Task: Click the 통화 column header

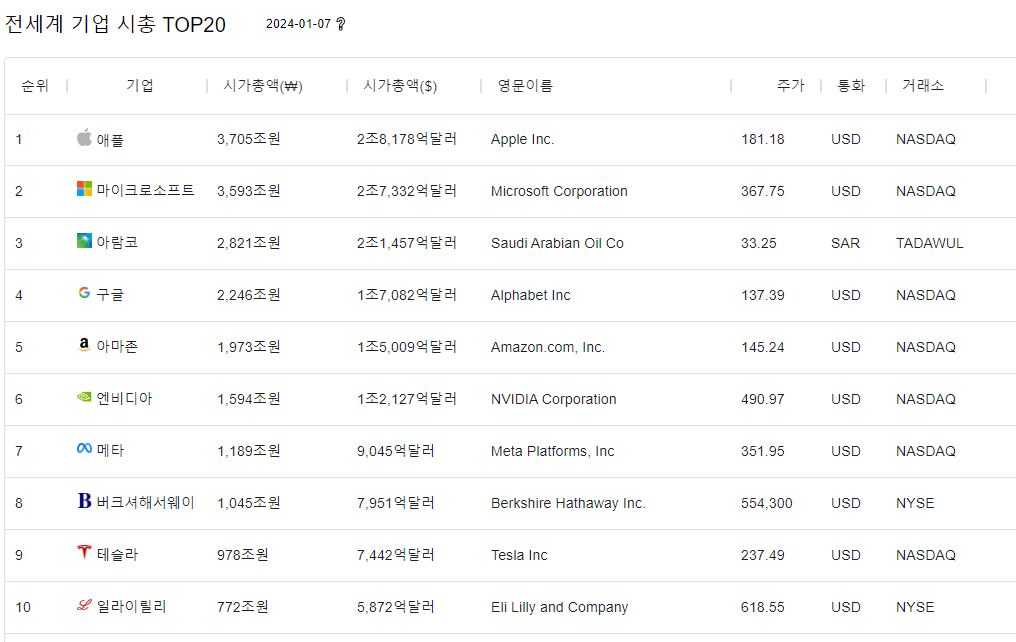Action: 851,86
